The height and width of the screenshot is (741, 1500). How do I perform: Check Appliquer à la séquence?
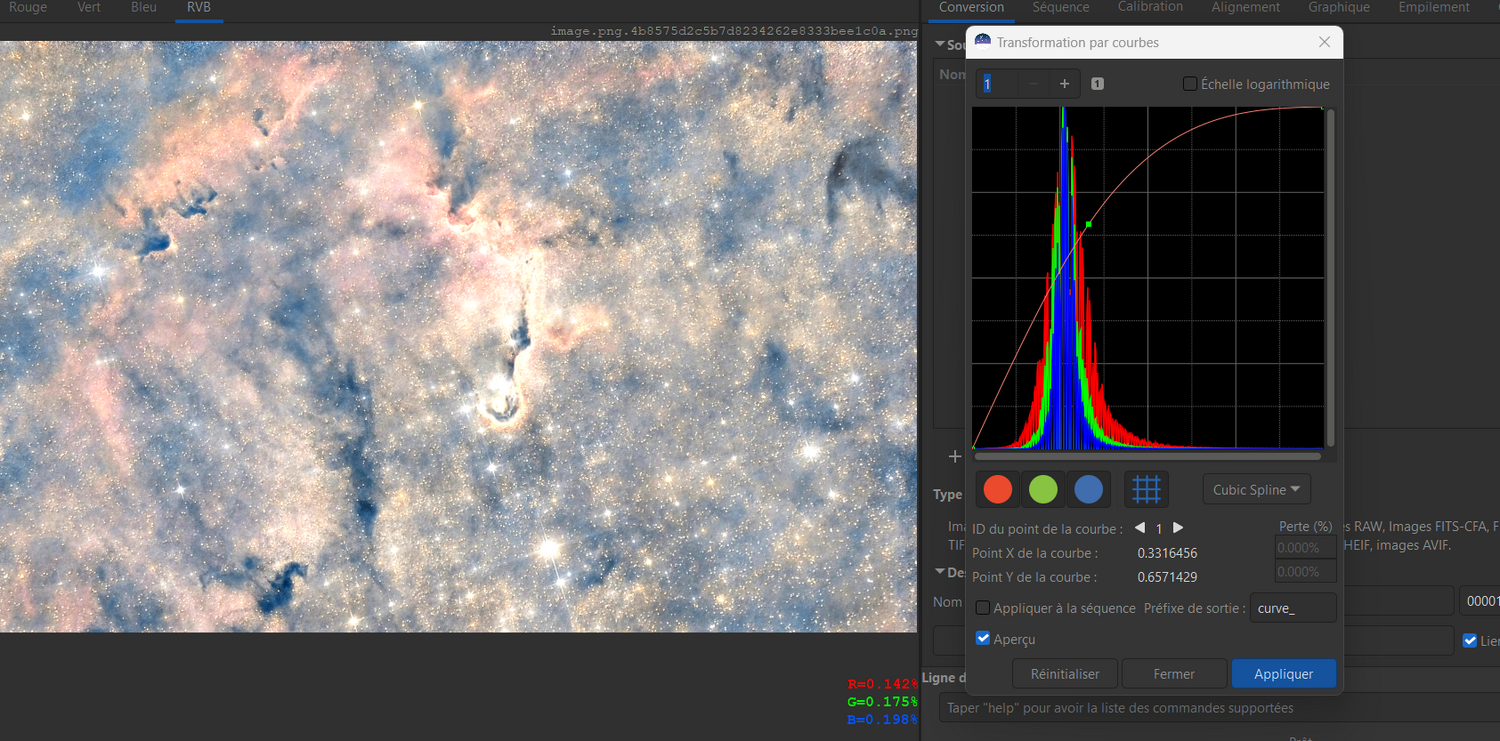coord(983,608)
